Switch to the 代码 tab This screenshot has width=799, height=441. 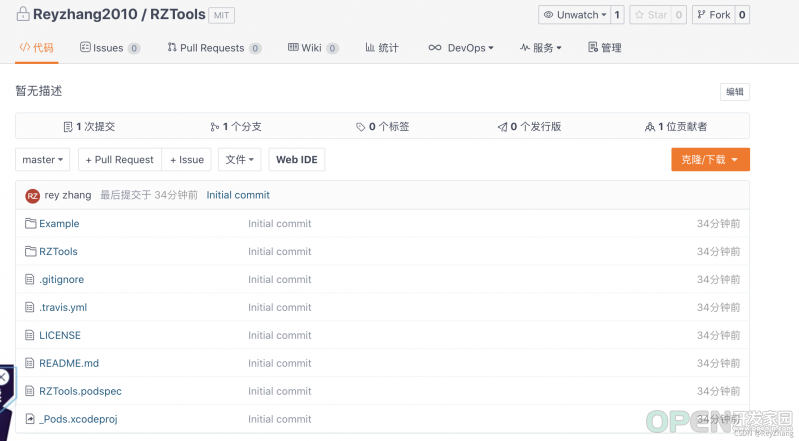(36, 48)
